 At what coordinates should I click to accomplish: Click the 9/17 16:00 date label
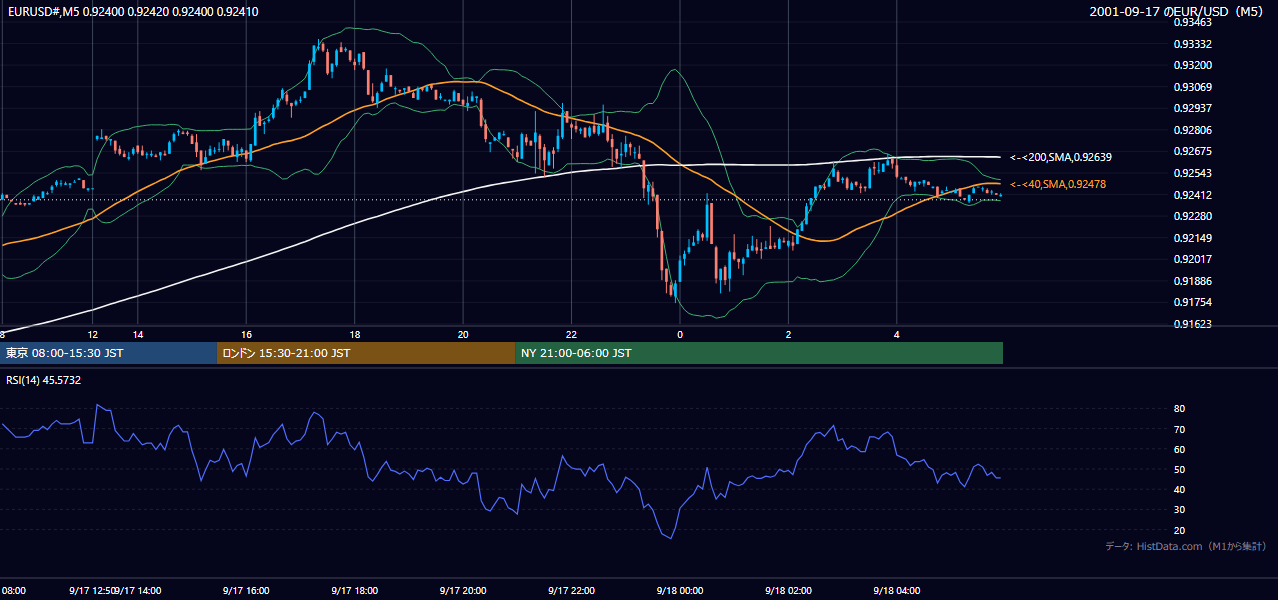click(246, 591)
